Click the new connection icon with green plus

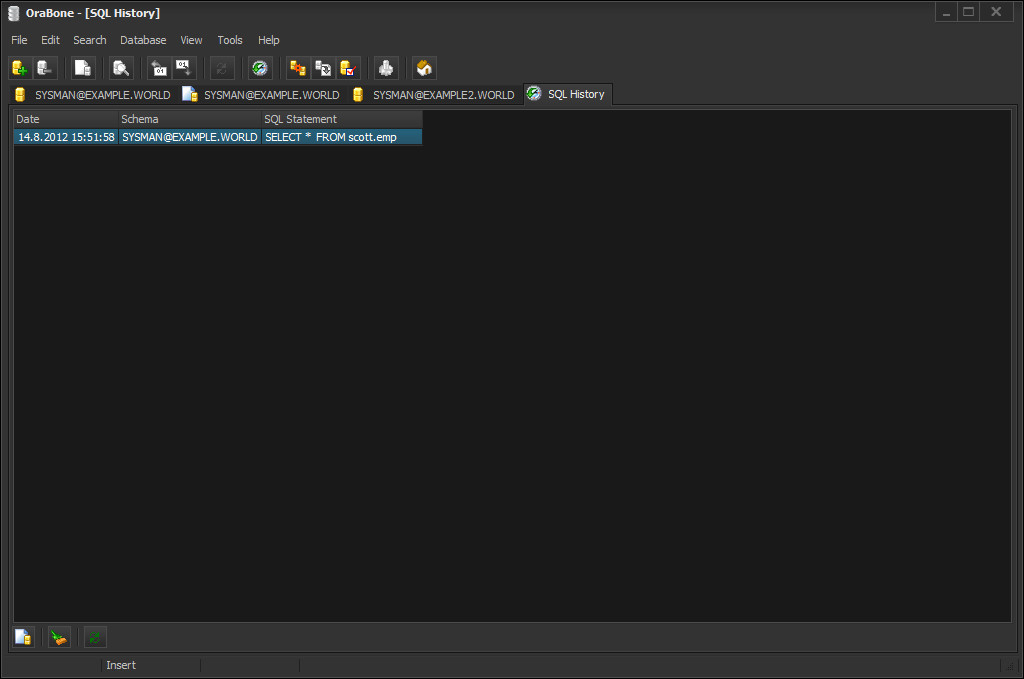(x=20, y=68)
